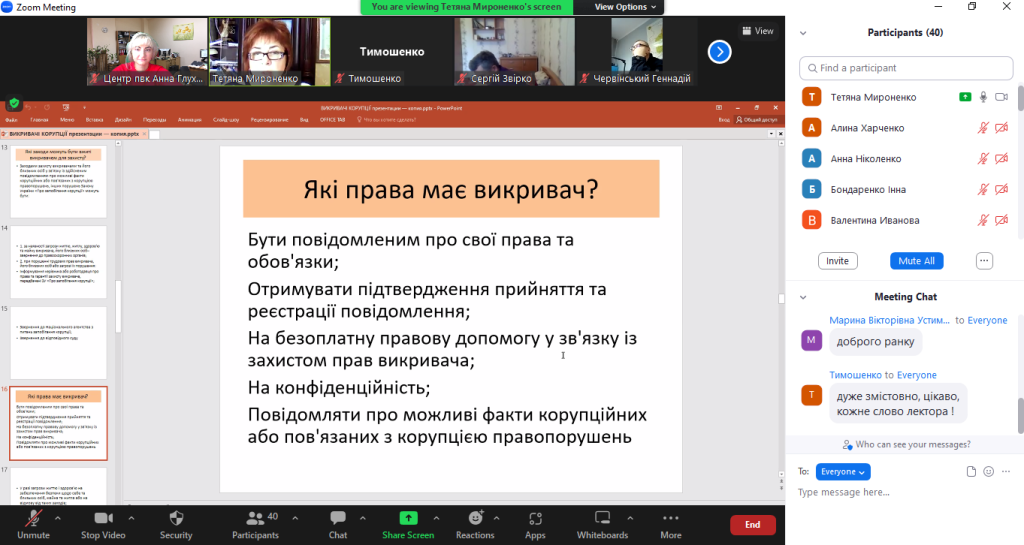Screen dimensions: 1024x545
Task: Open the Reactions emoji icon
Action: [x=475, y=518]
